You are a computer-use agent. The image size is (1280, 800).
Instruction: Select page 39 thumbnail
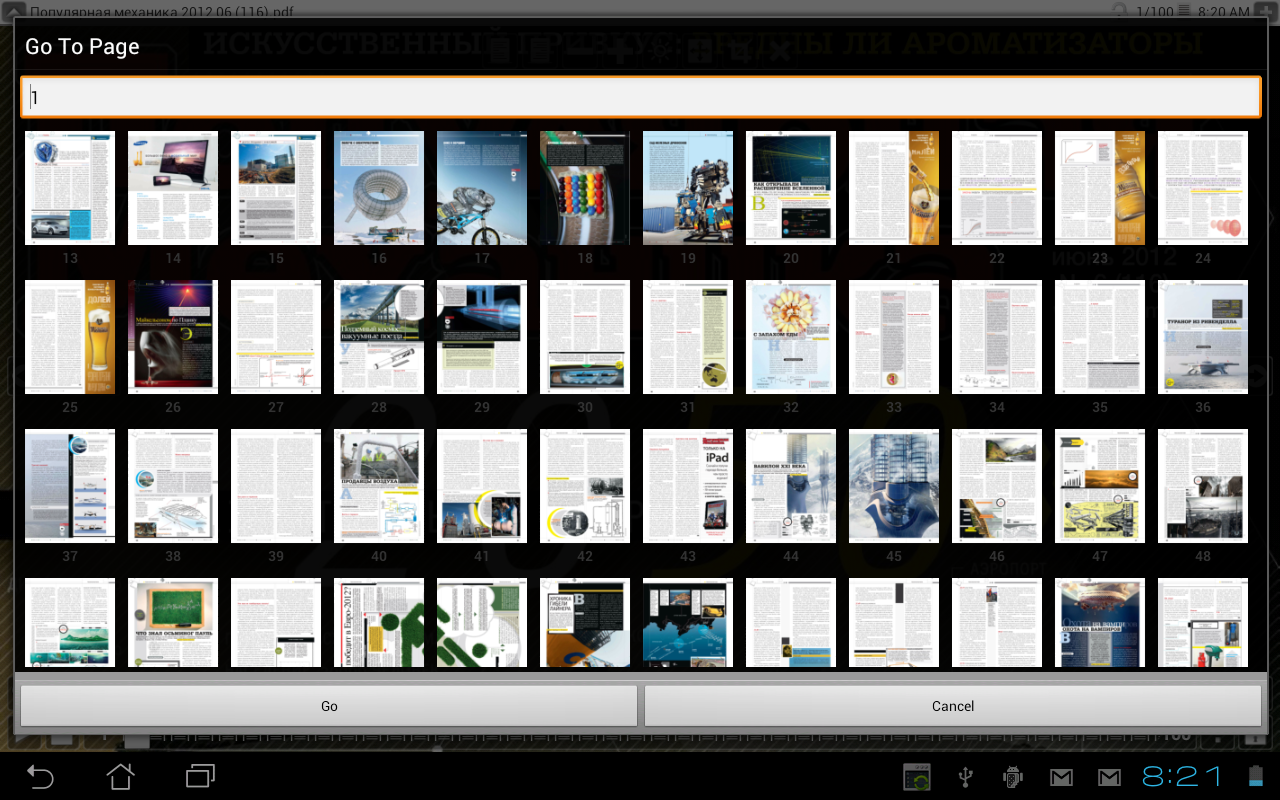(276, 486)
